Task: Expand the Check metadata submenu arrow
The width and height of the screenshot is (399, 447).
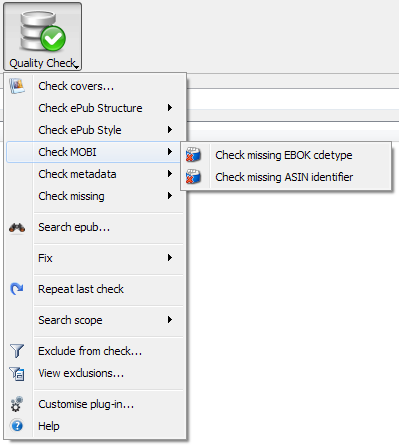Action: point(170,174)
